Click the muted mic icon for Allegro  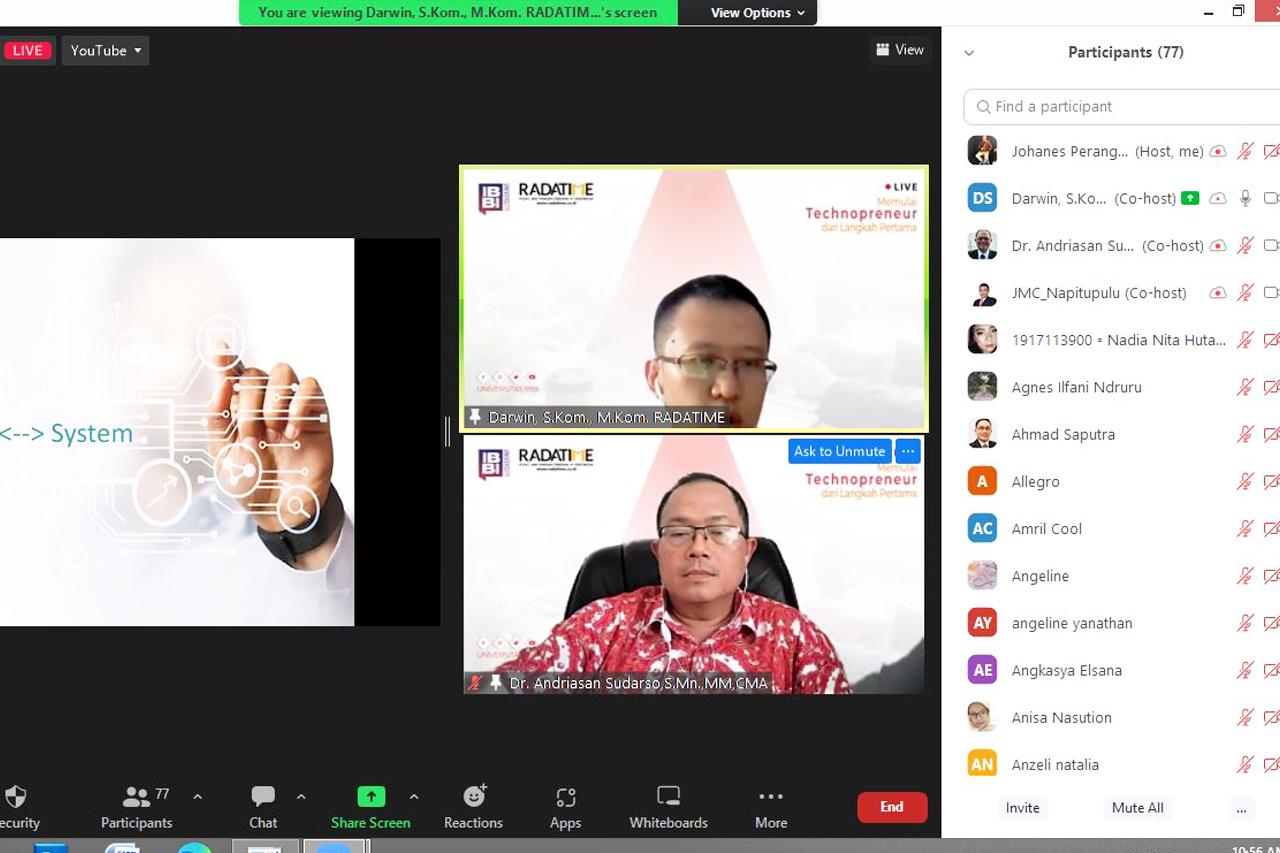pyautogui.click(x=1245, y=481)
